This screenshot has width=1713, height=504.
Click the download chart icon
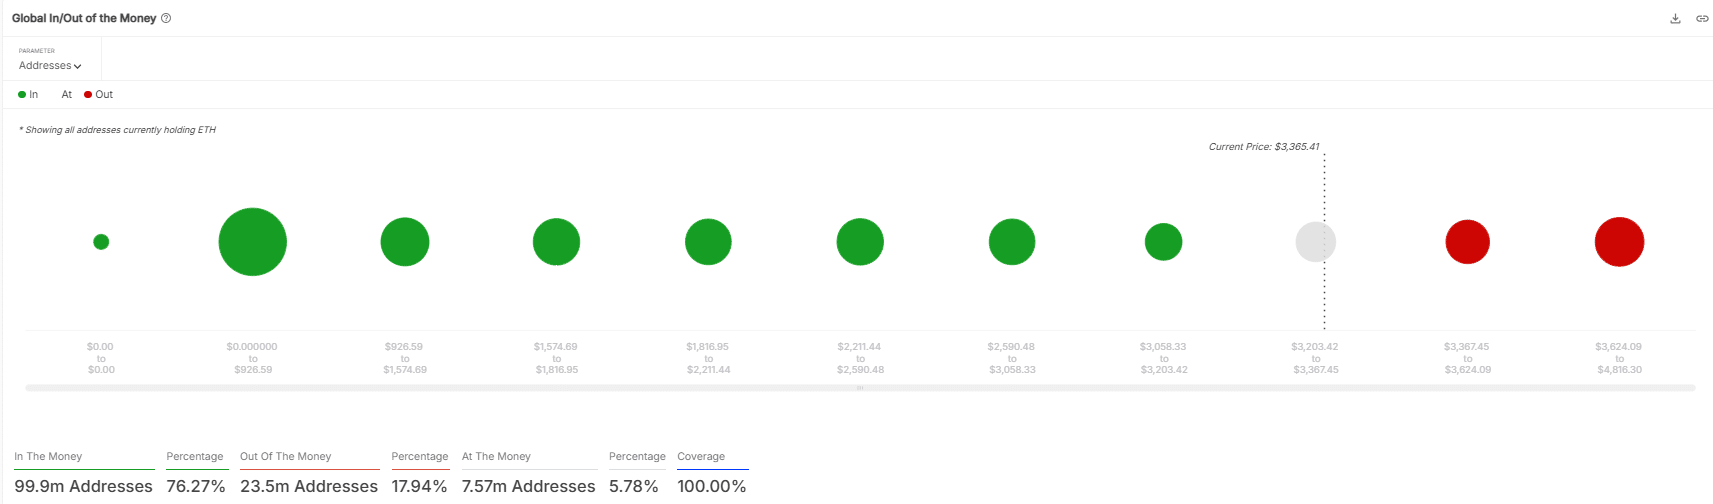pyautogui.click(x=1675, y=19)
